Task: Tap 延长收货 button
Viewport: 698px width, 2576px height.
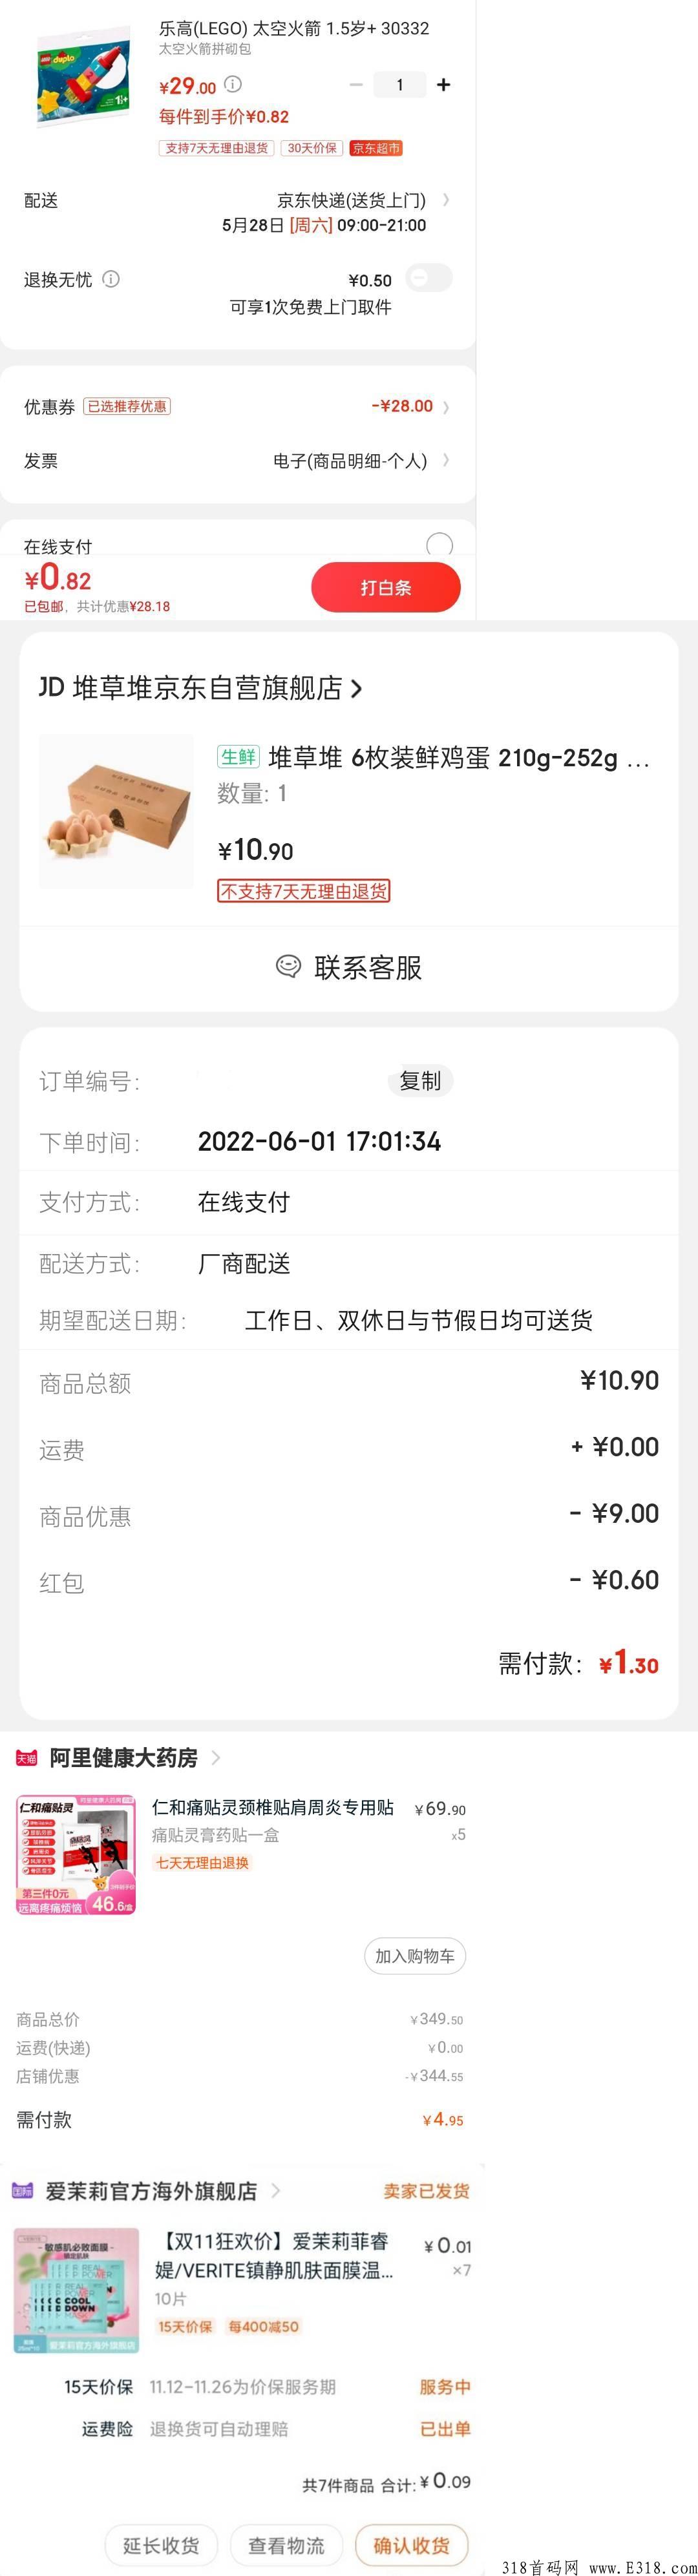Action: [161, 2545]
